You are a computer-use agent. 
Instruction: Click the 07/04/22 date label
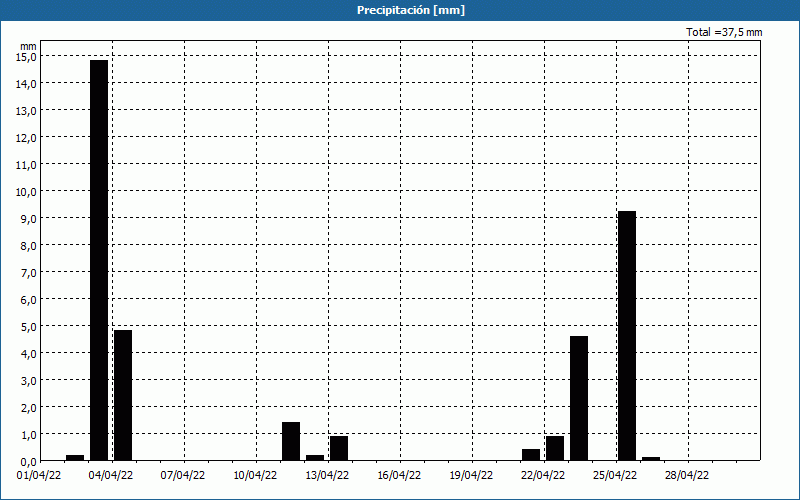183,476
